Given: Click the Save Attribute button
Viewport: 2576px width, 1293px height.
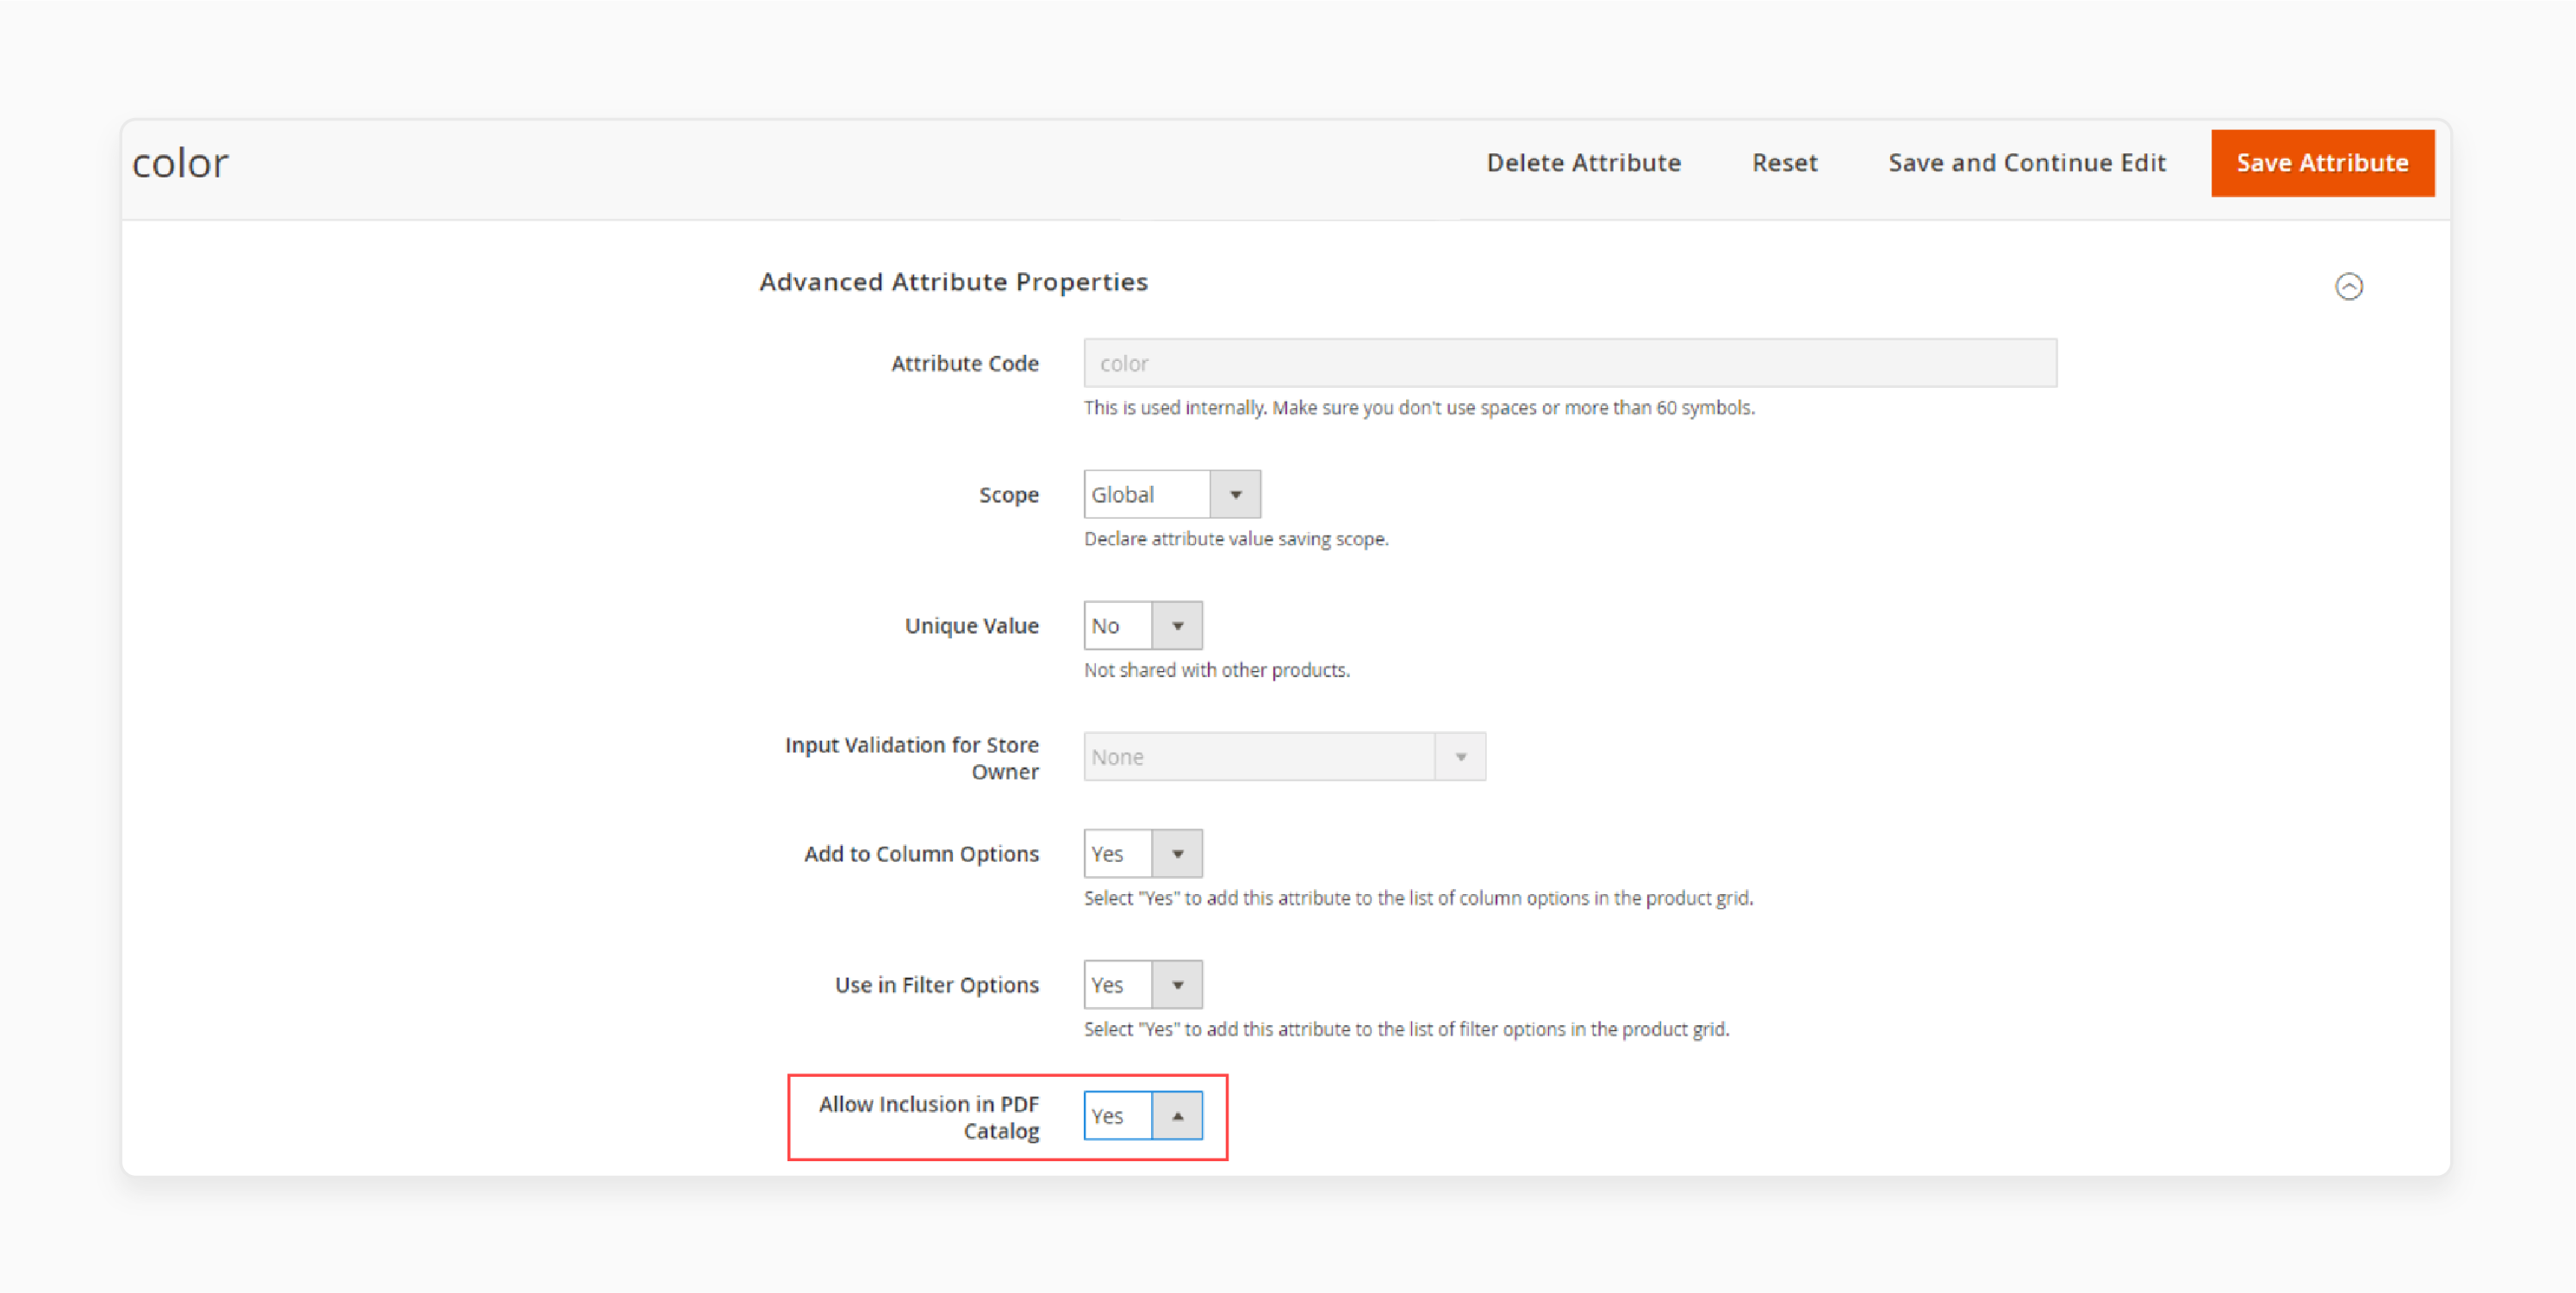Looking at the screenshot, I should tap(2322, 163).
